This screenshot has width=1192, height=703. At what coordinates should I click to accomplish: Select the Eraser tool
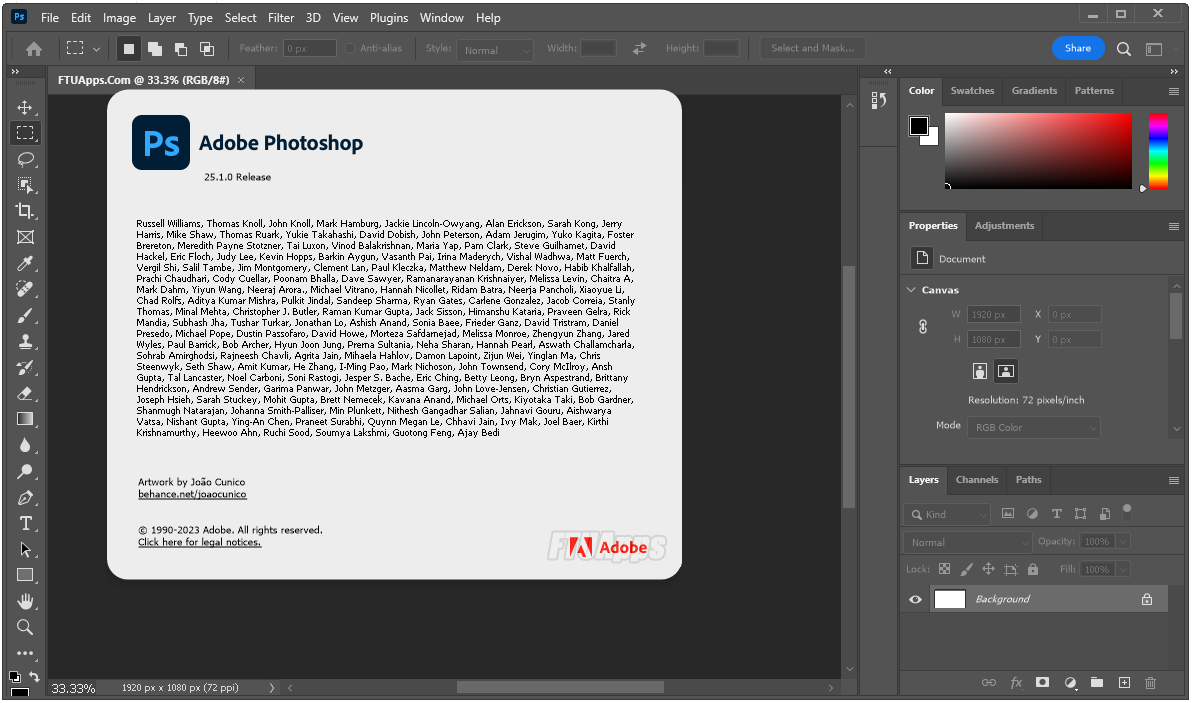25,393
